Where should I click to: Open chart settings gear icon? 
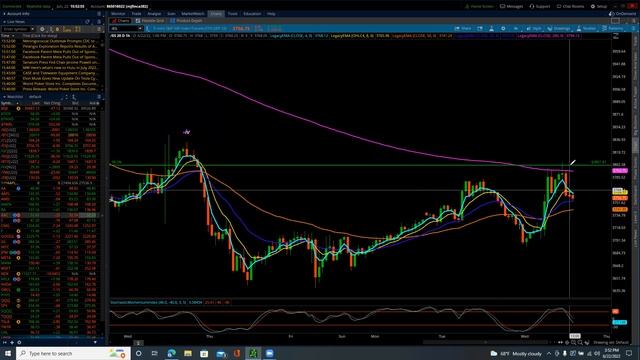point(503,29)
